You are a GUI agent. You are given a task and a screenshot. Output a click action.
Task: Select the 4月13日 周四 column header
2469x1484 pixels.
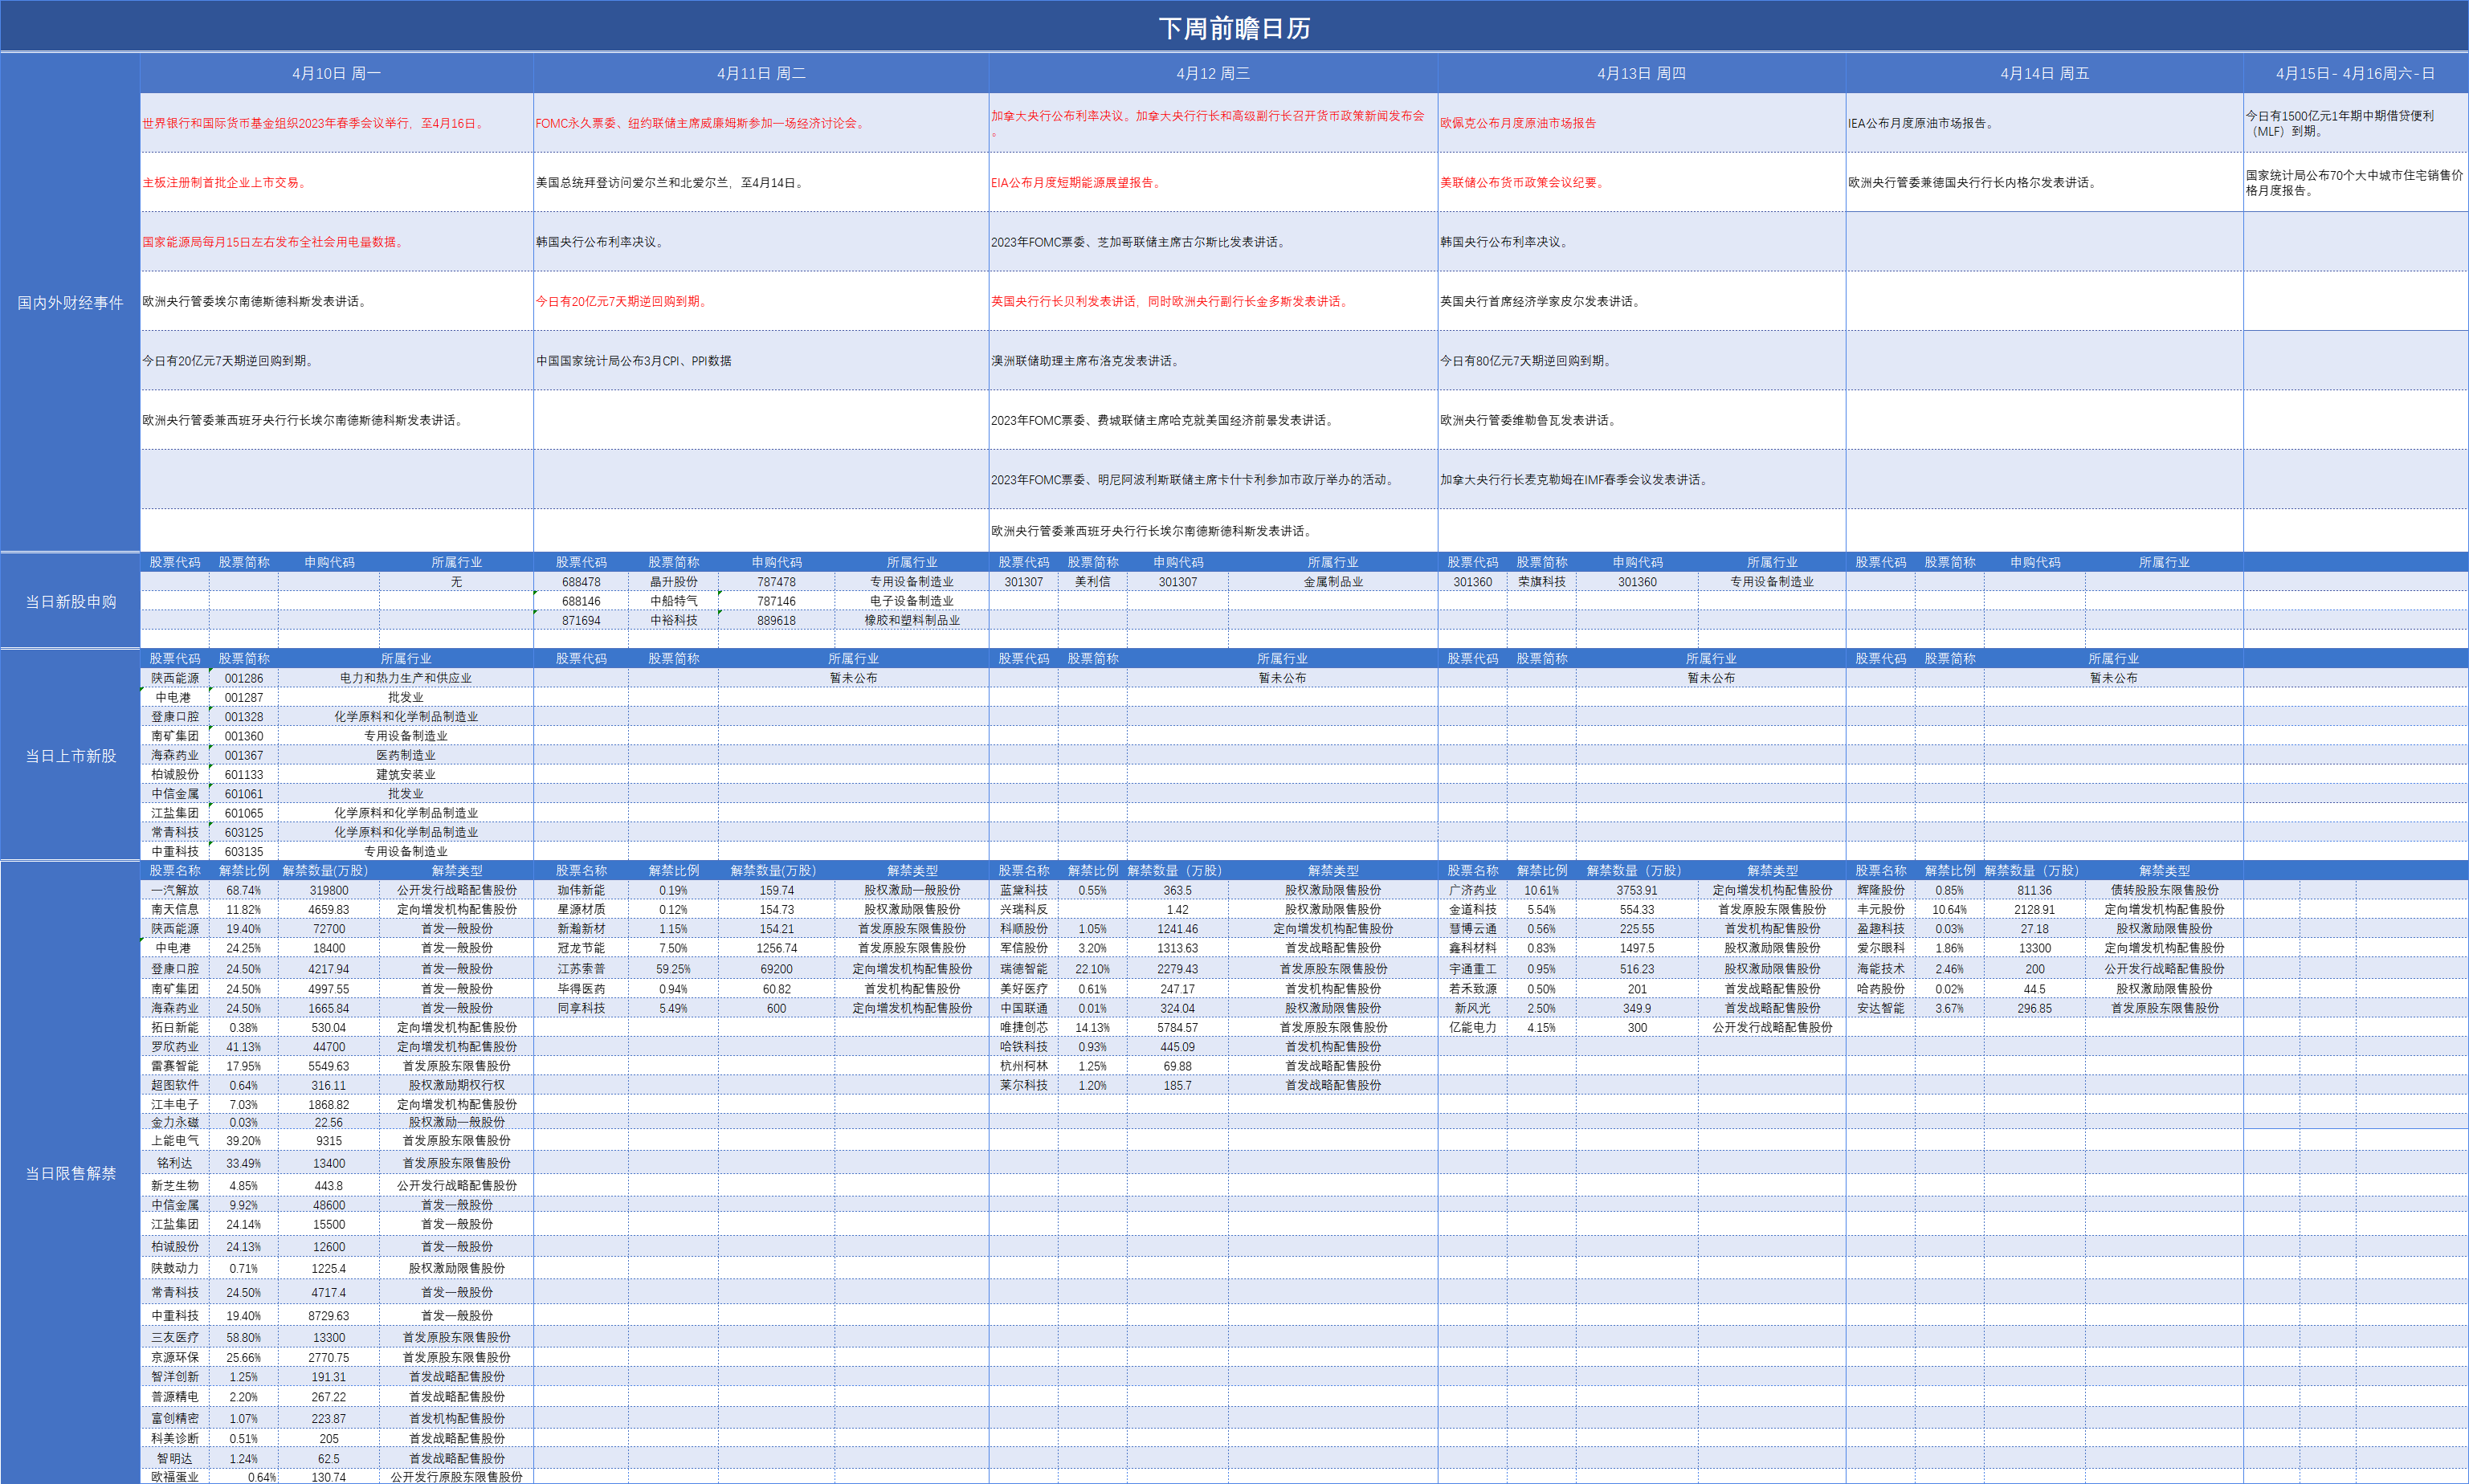pyautogui.click(x=1641, y=73)
